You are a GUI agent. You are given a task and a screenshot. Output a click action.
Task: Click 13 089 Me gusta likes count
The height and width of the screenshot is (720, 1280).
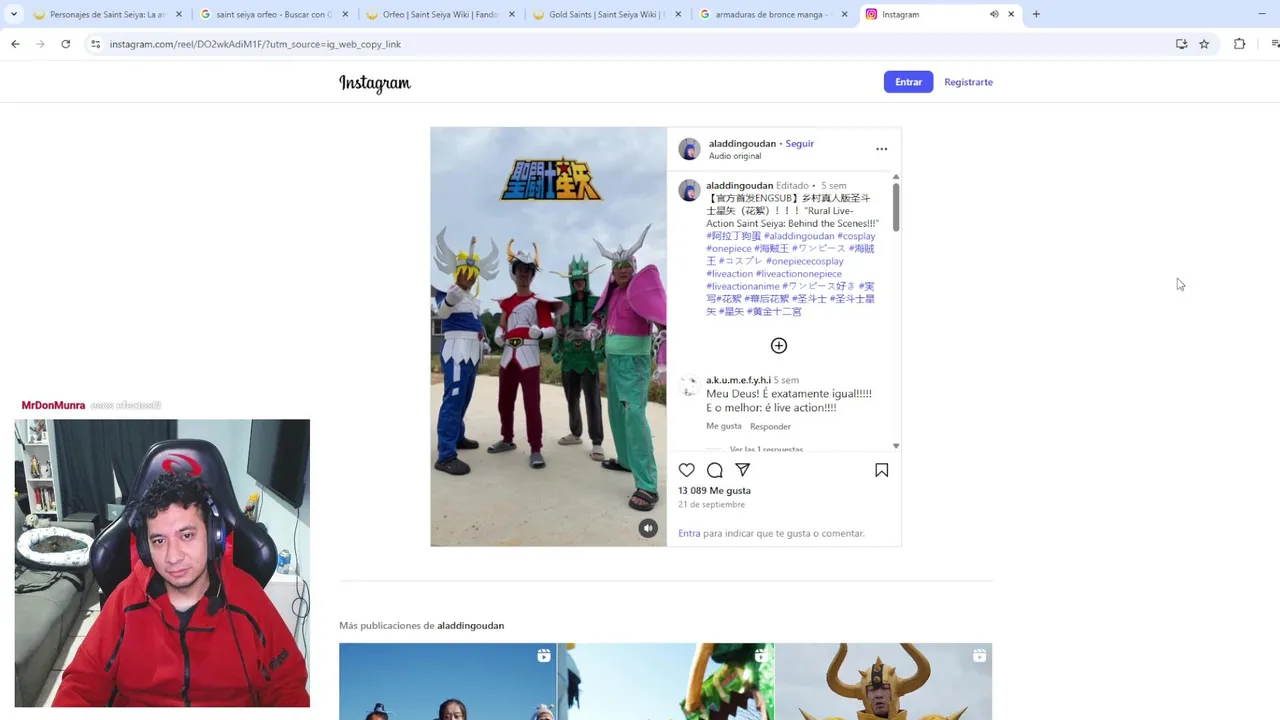pyautogui.click(x=714, y=491)
